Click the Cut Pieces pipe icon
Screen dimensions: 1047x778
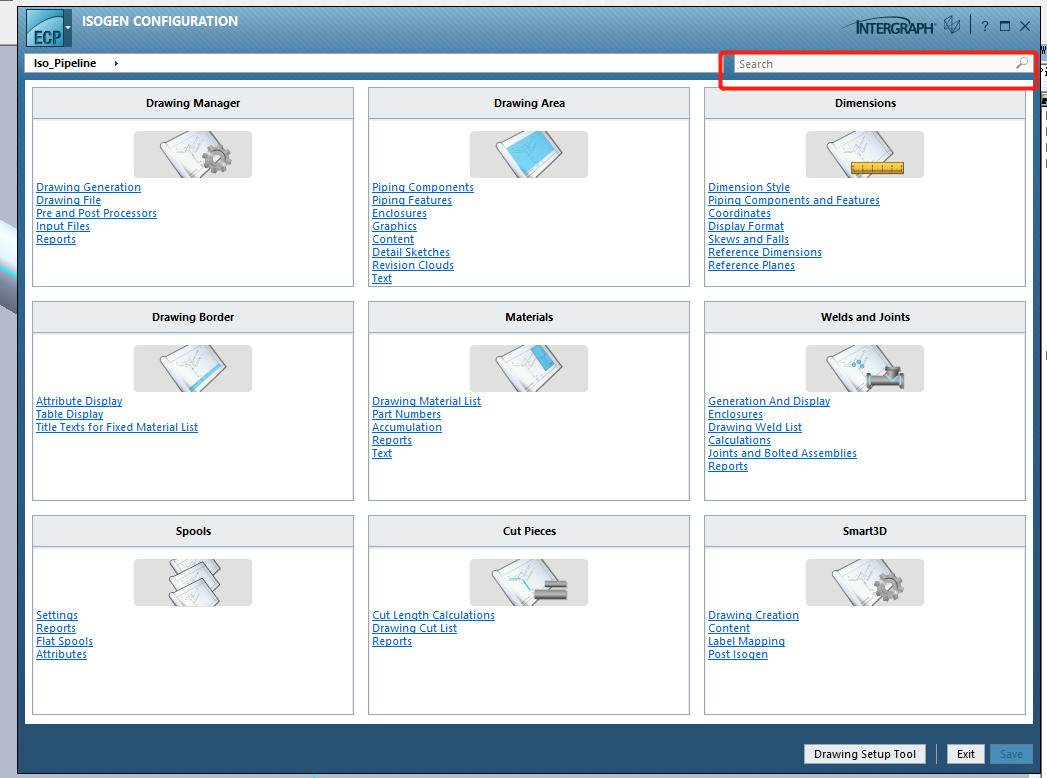(529, 582)
